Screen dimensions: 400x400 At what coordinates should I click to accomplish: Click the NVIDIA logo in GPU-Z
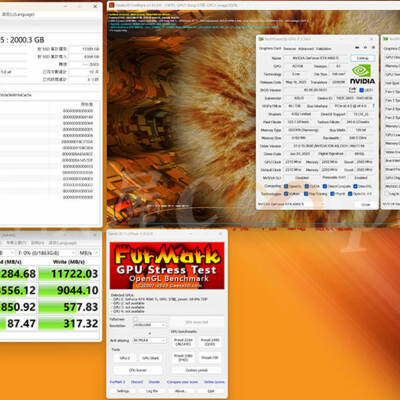(362, 74)
